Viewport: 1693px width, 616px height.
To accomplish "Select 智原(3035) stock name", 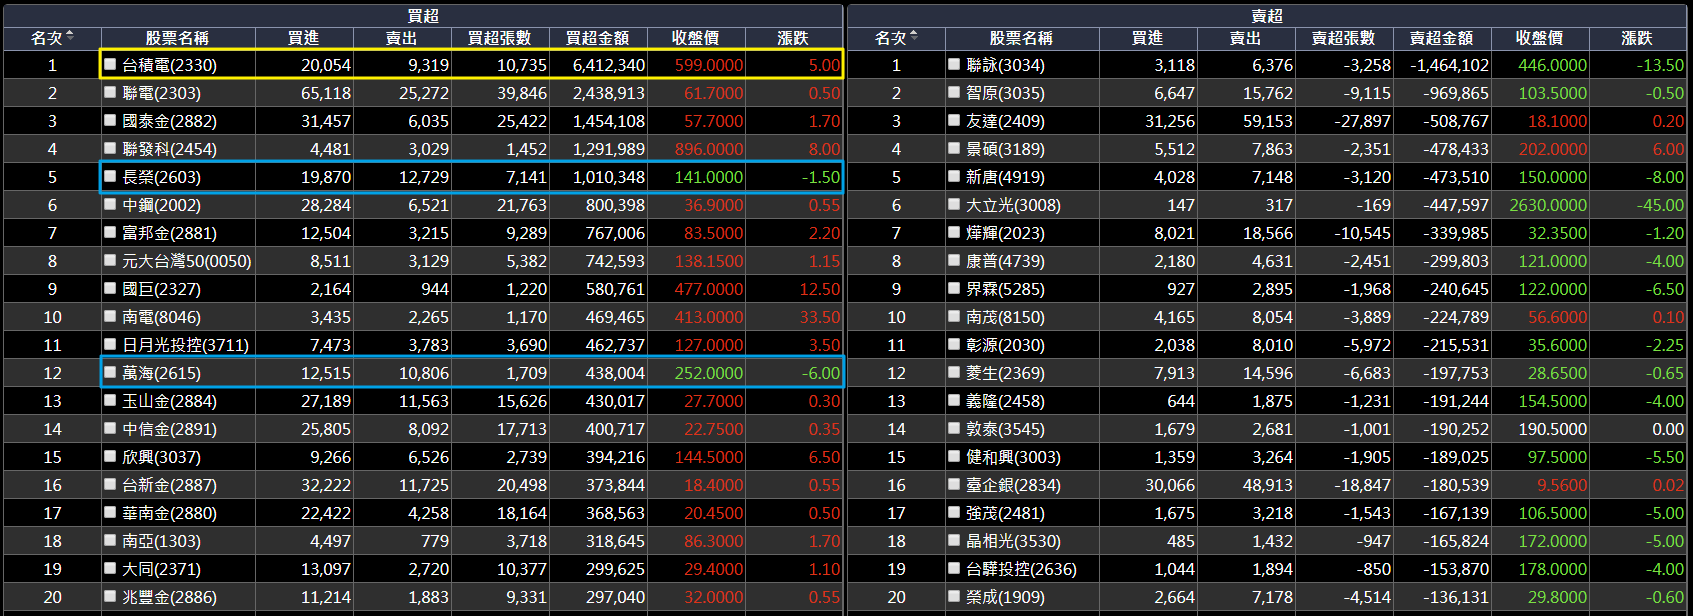I will (x=1005, y=93).
